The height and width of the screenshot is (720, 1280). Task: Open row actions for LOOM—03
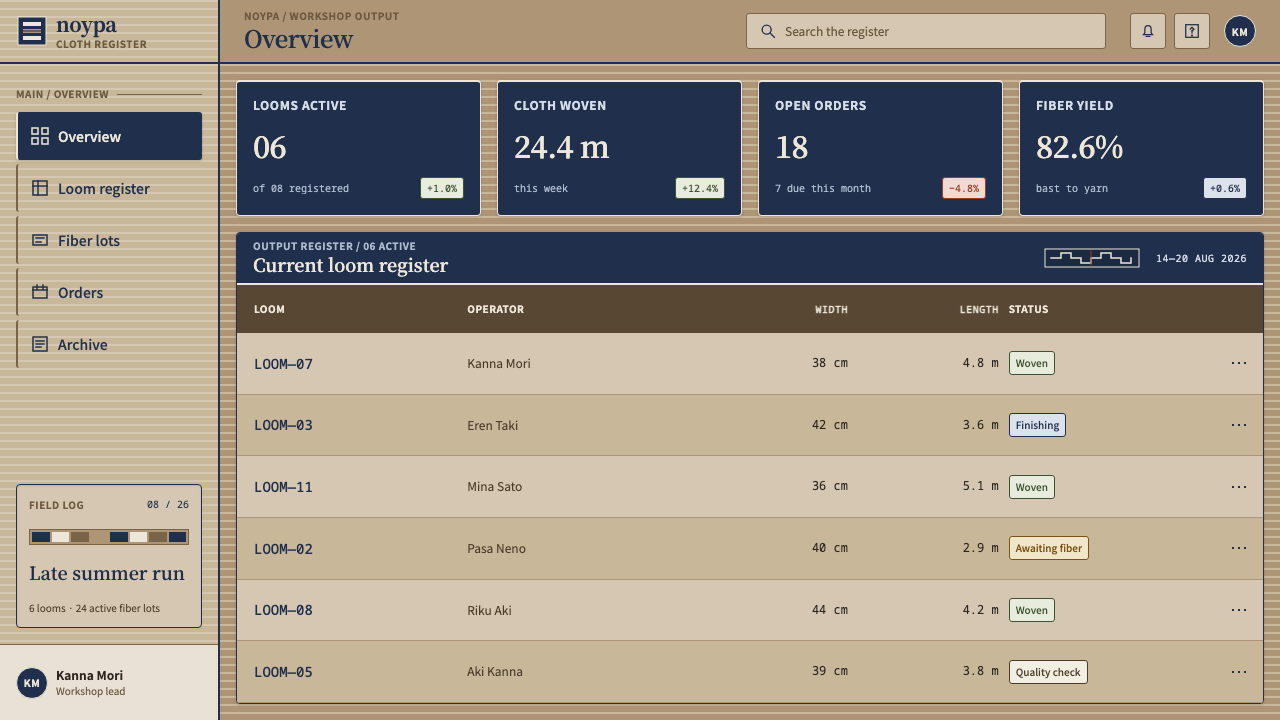[1239, 425]
